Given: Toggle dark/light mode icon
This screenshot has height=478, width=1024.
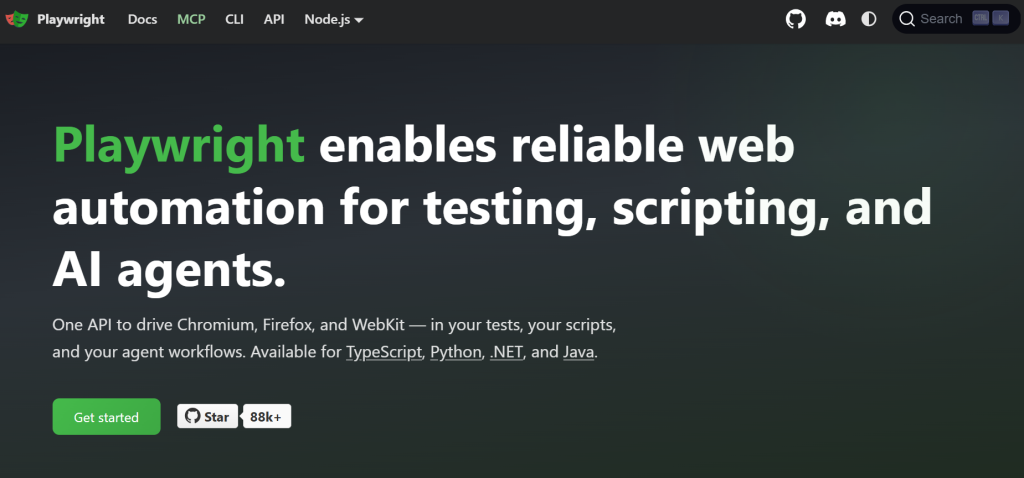Looking at the screenshot, I should [x=869, y=19].
